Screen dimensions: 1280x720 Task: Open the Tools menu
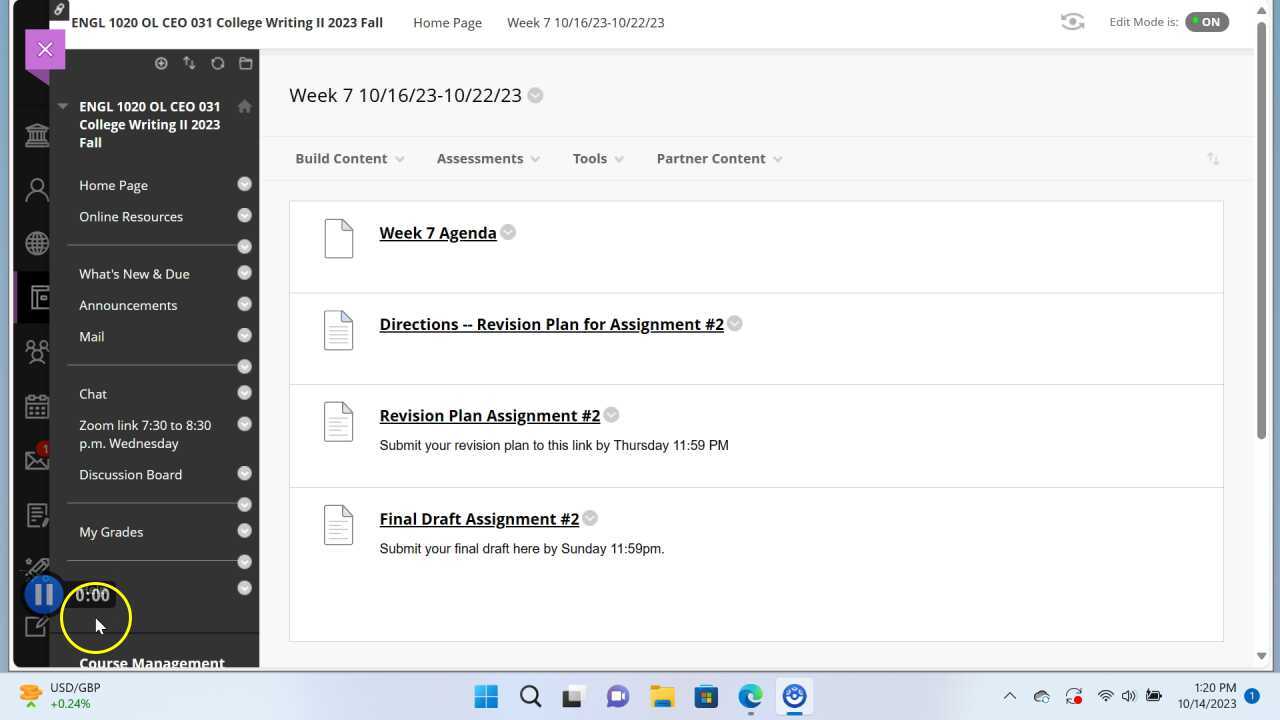click(x=597, y=158)
